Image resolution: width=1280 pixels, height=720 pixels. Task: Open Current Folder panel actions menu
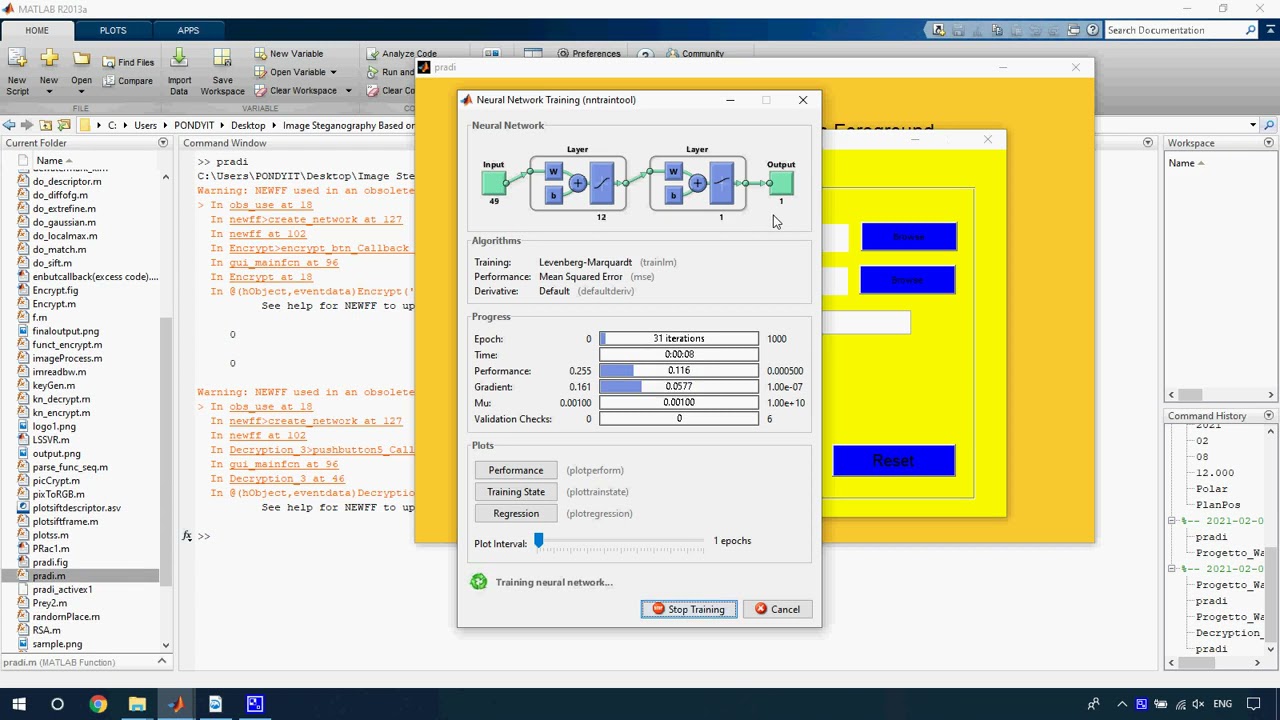click(x=163, y=143)
